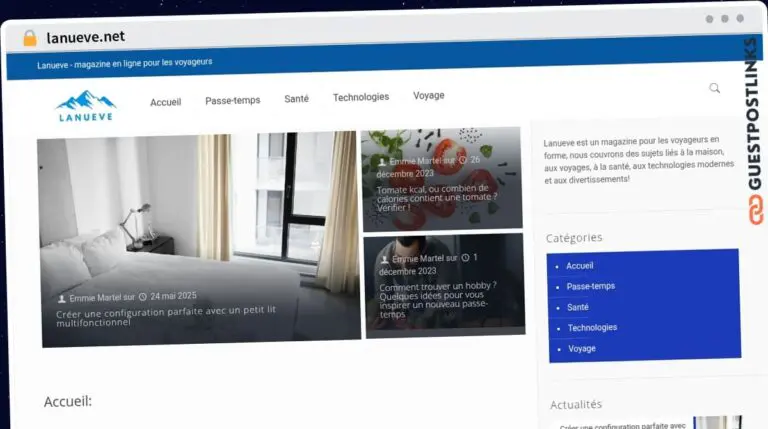Viewport: 768px width, 429px height.
Task: Open the Santé menu item
Action: tap(296, 98)
